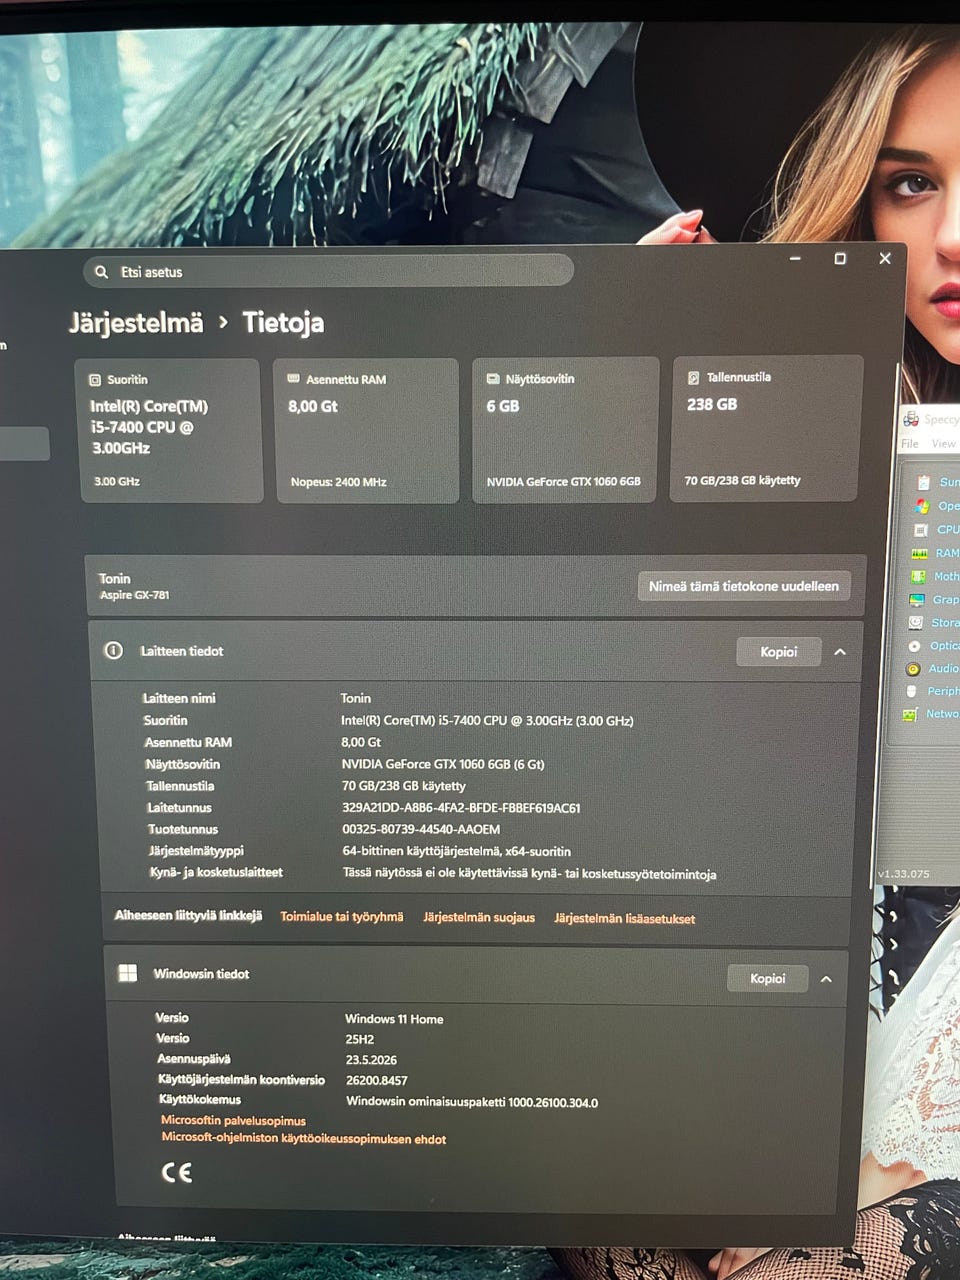Viewport: 960px width, 1280px height.
Task: Click the magnifier icon in the settings search box
Action: (x=101, y=272)
